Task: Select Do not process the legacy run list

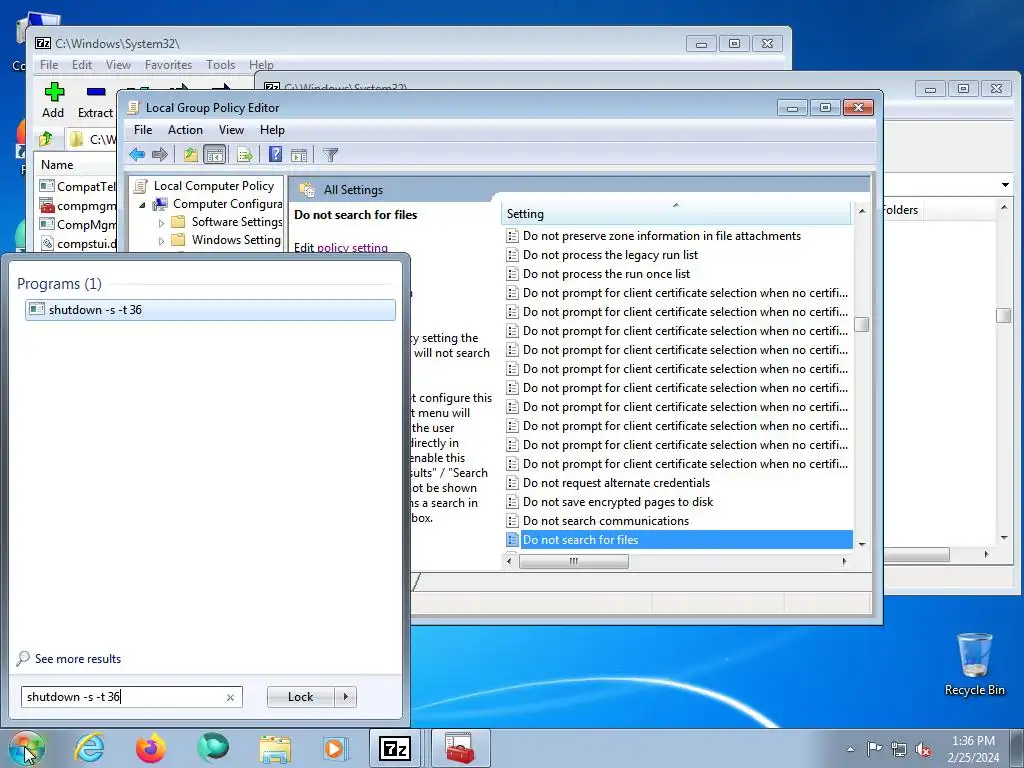Action: pos(610,255)
